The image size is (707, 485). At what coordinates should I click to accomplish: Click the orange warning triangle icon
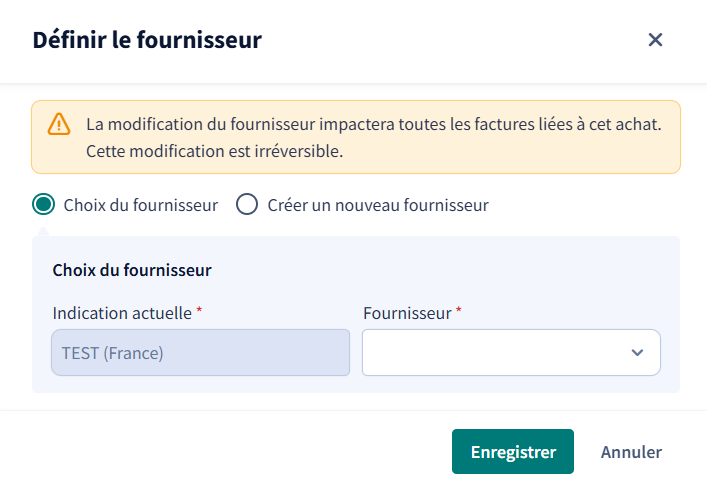coord(59,124)
